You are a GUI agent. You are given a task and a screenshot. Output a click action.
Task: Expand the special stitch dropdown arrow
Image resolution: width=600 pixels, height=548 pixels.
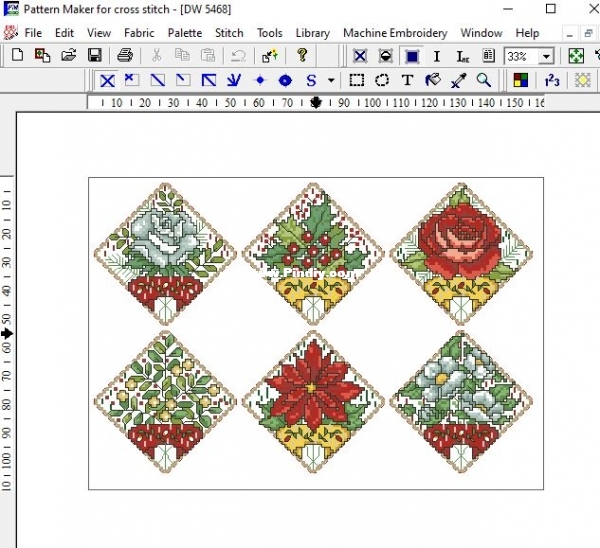tap(332, 80)
